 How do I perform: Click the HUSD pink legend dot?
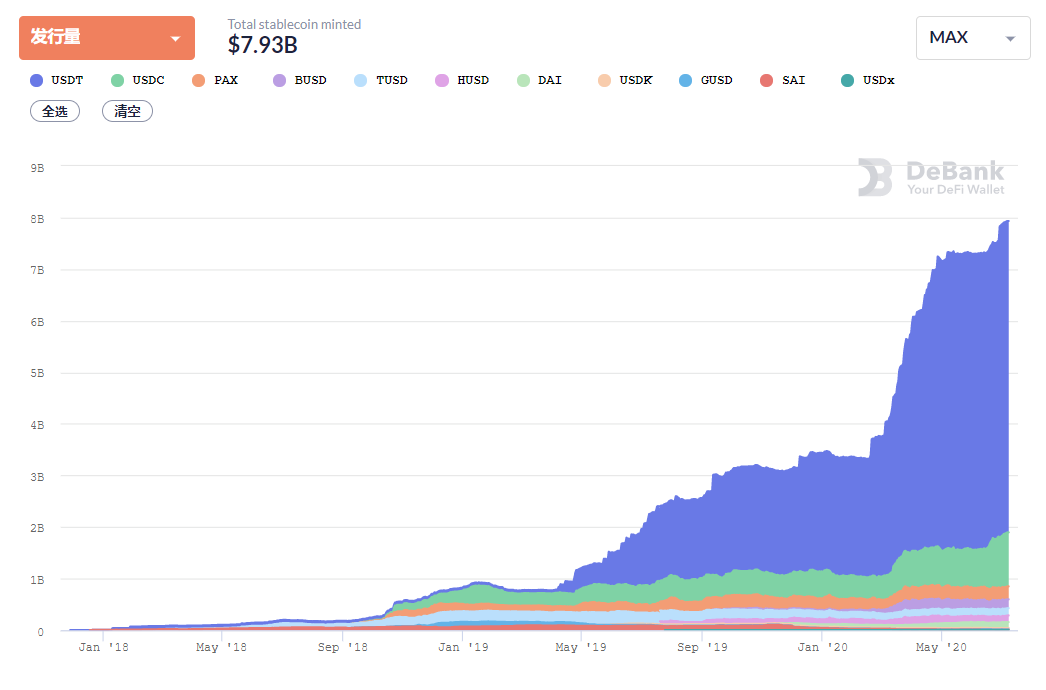click(442, 80)
